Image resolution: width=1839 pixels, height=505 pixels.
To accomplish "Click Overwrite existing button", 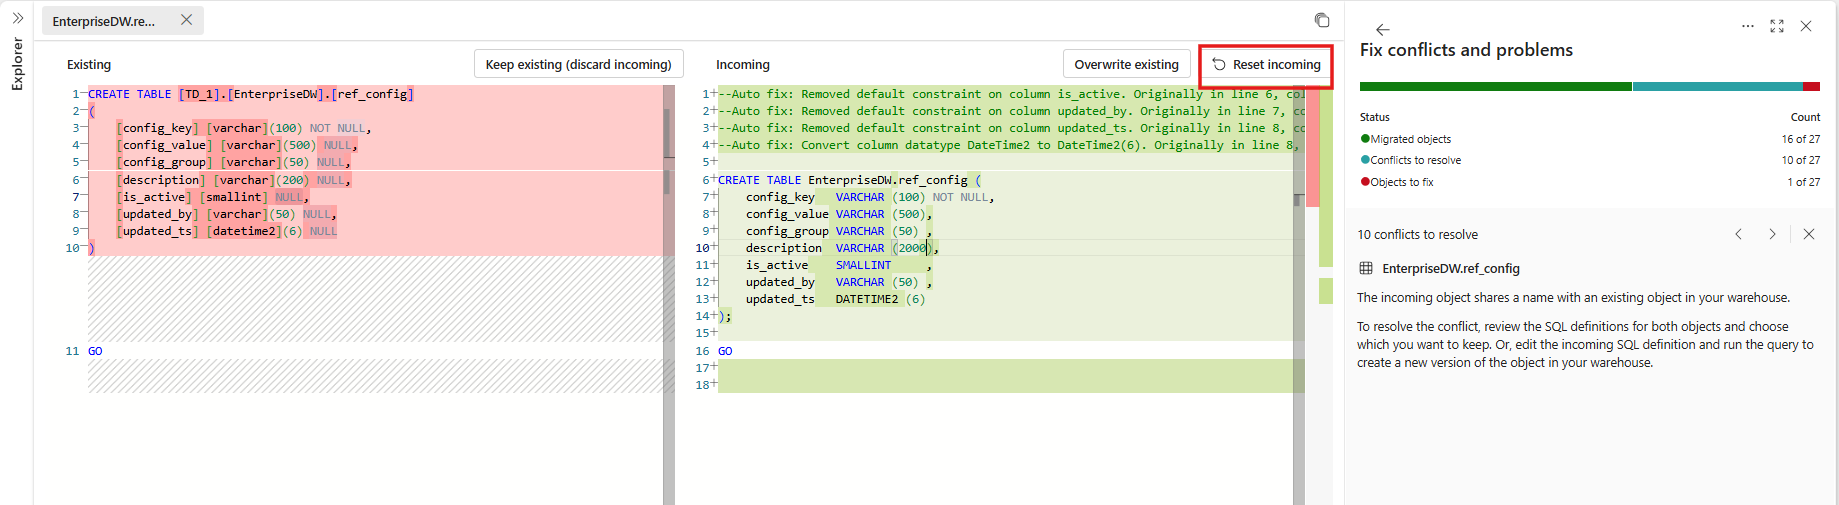I will [1126, 64].
